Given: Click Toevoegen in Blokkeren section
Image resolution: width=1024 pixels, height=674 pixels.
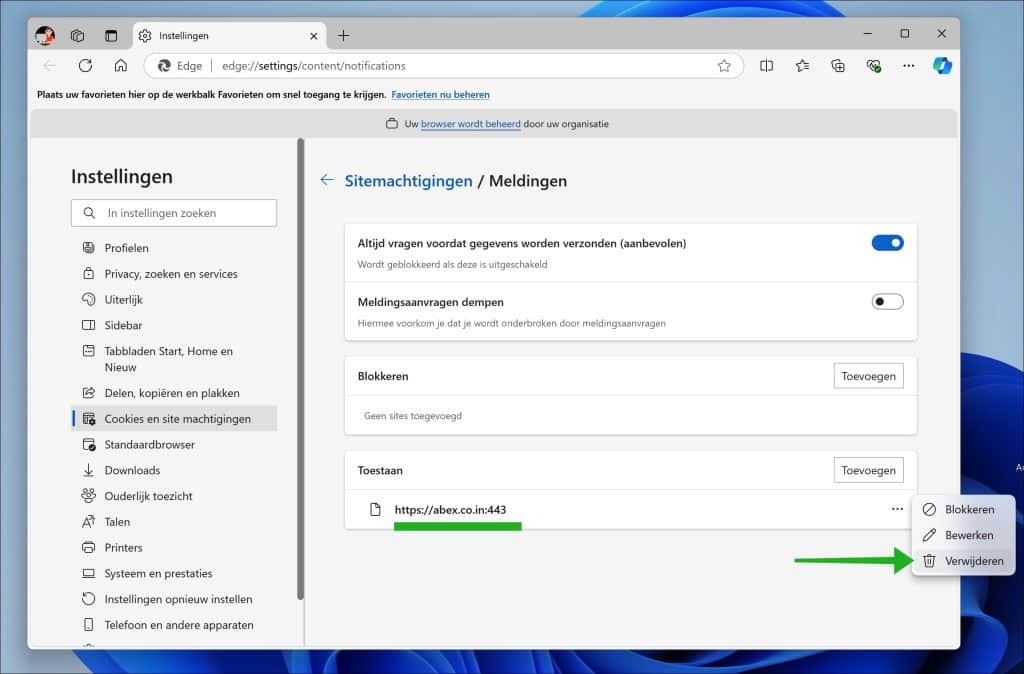Looking at the screenshot, I should [x=869, y=376].
